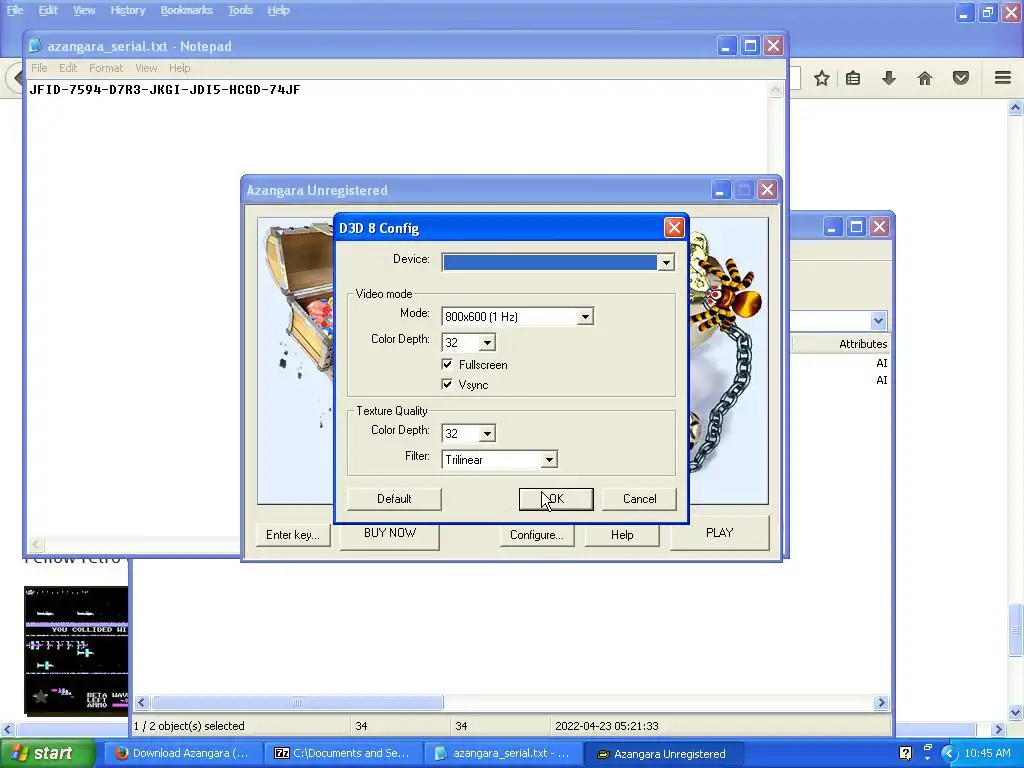1024x768 pixels.
Task: Click 7-Zip scroll left arrow
Action: (x=141, y=703)
